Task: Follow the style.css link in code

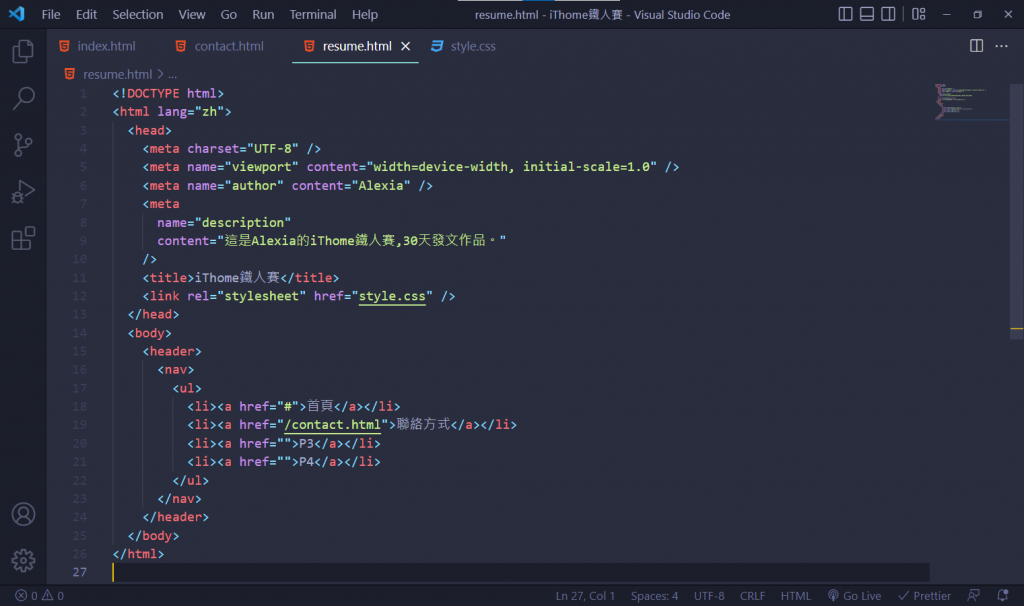Action: click(x=392, y=296)
